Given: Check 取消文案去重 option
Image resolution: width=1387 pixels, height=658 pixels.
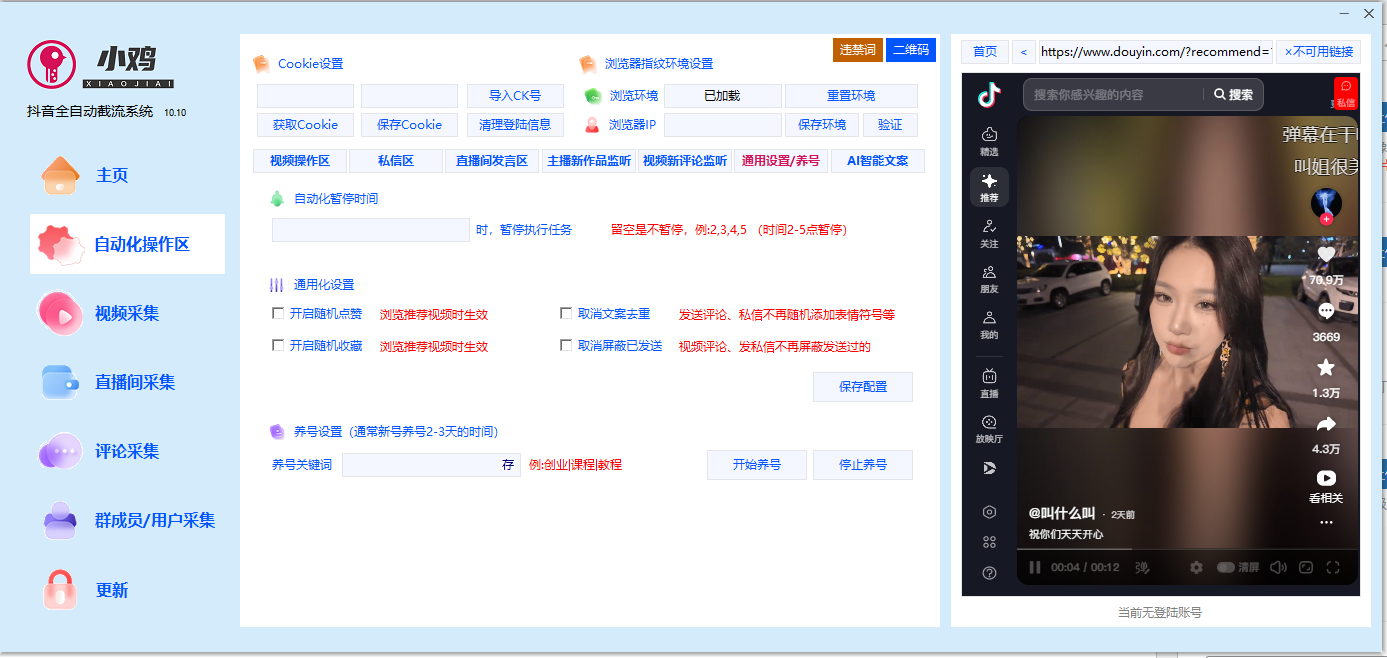Looking at the screenshot, I should pos(566,312).
